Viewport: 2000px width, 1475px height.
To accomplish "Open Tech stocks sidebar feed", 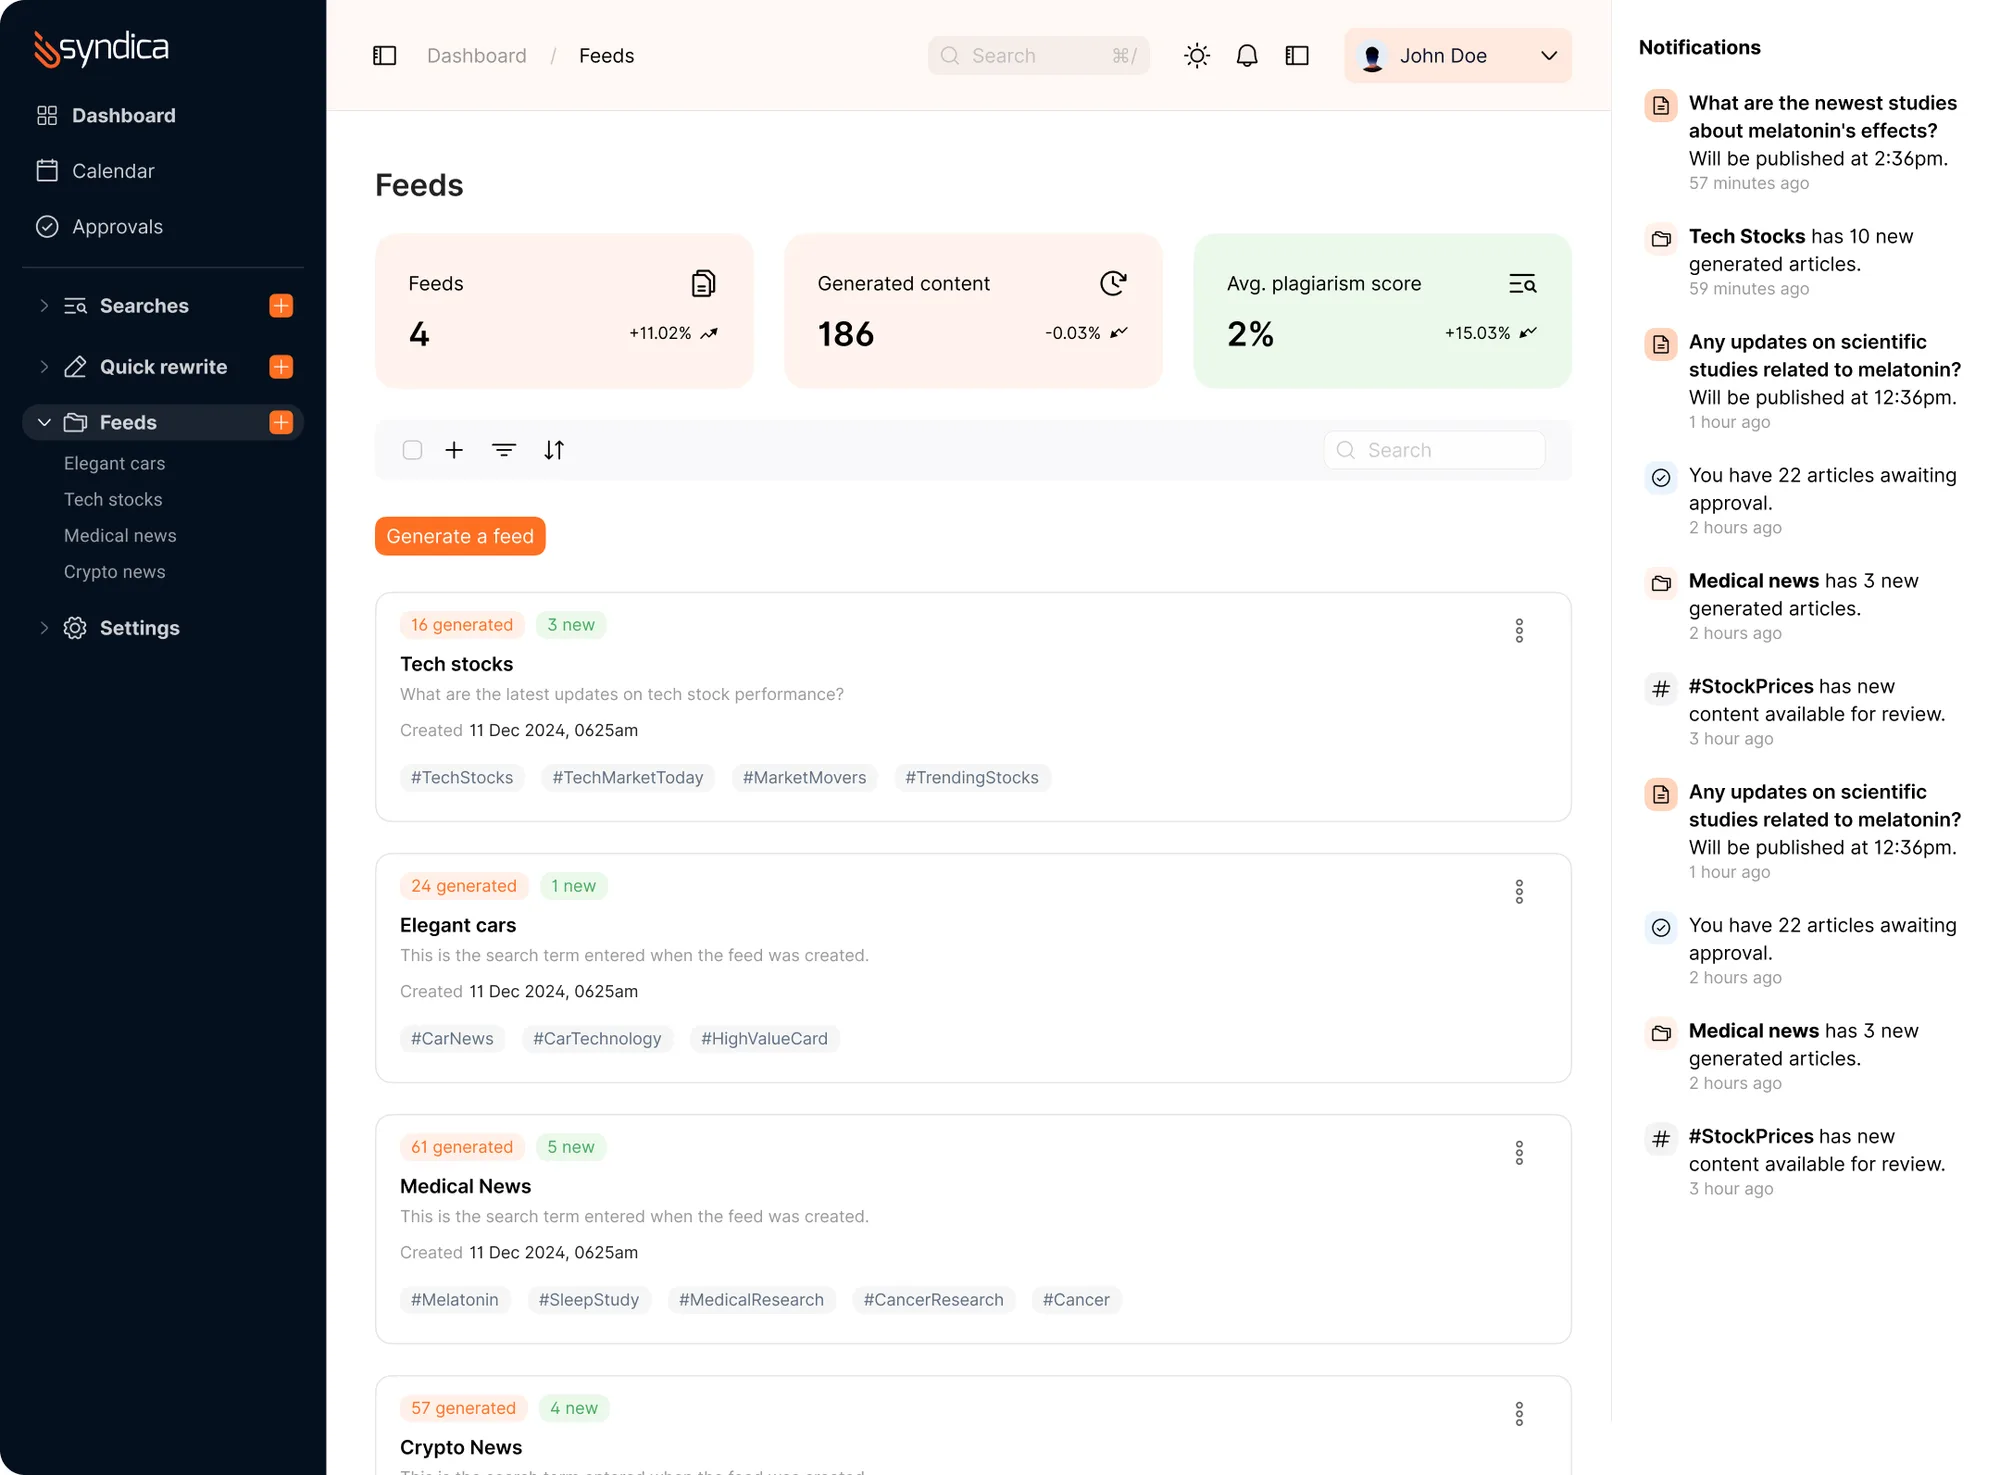I will 113,500.
